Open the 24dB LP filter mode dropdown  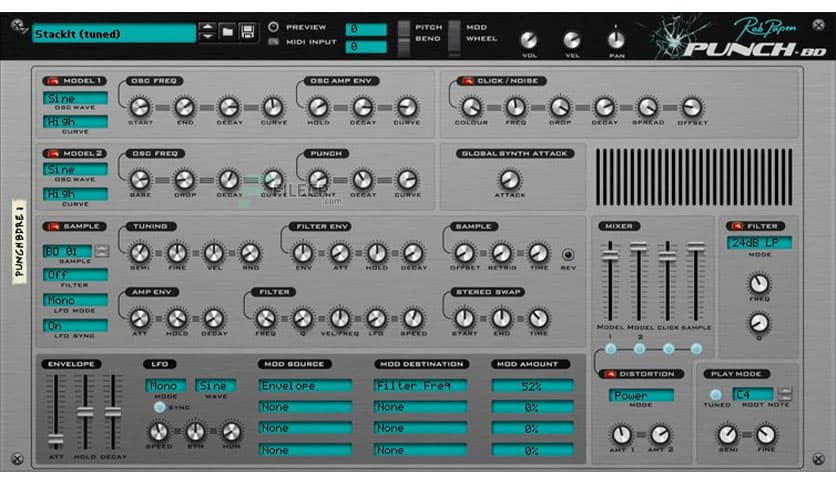click(x=759, y=243)
